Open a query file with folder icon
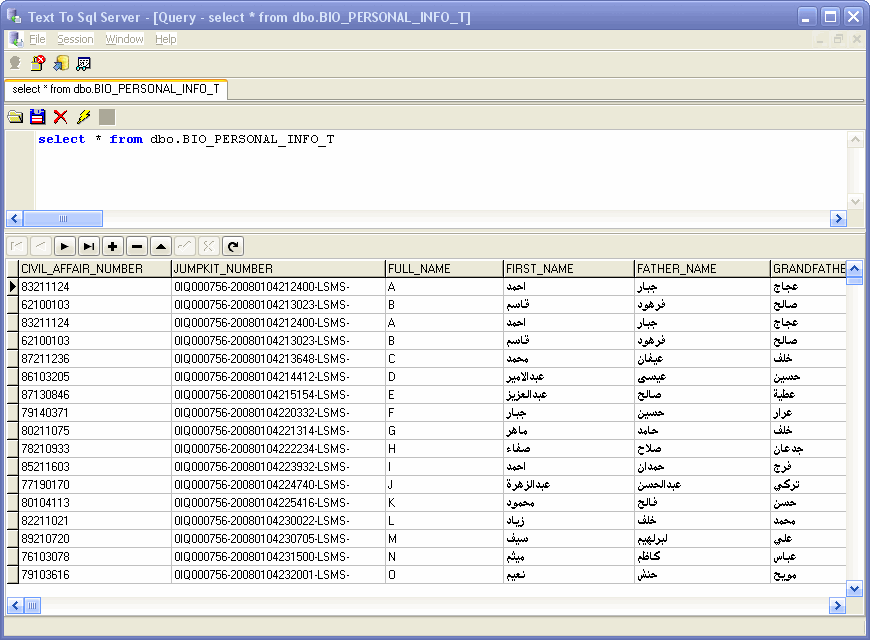 click(x=15, y=117)
